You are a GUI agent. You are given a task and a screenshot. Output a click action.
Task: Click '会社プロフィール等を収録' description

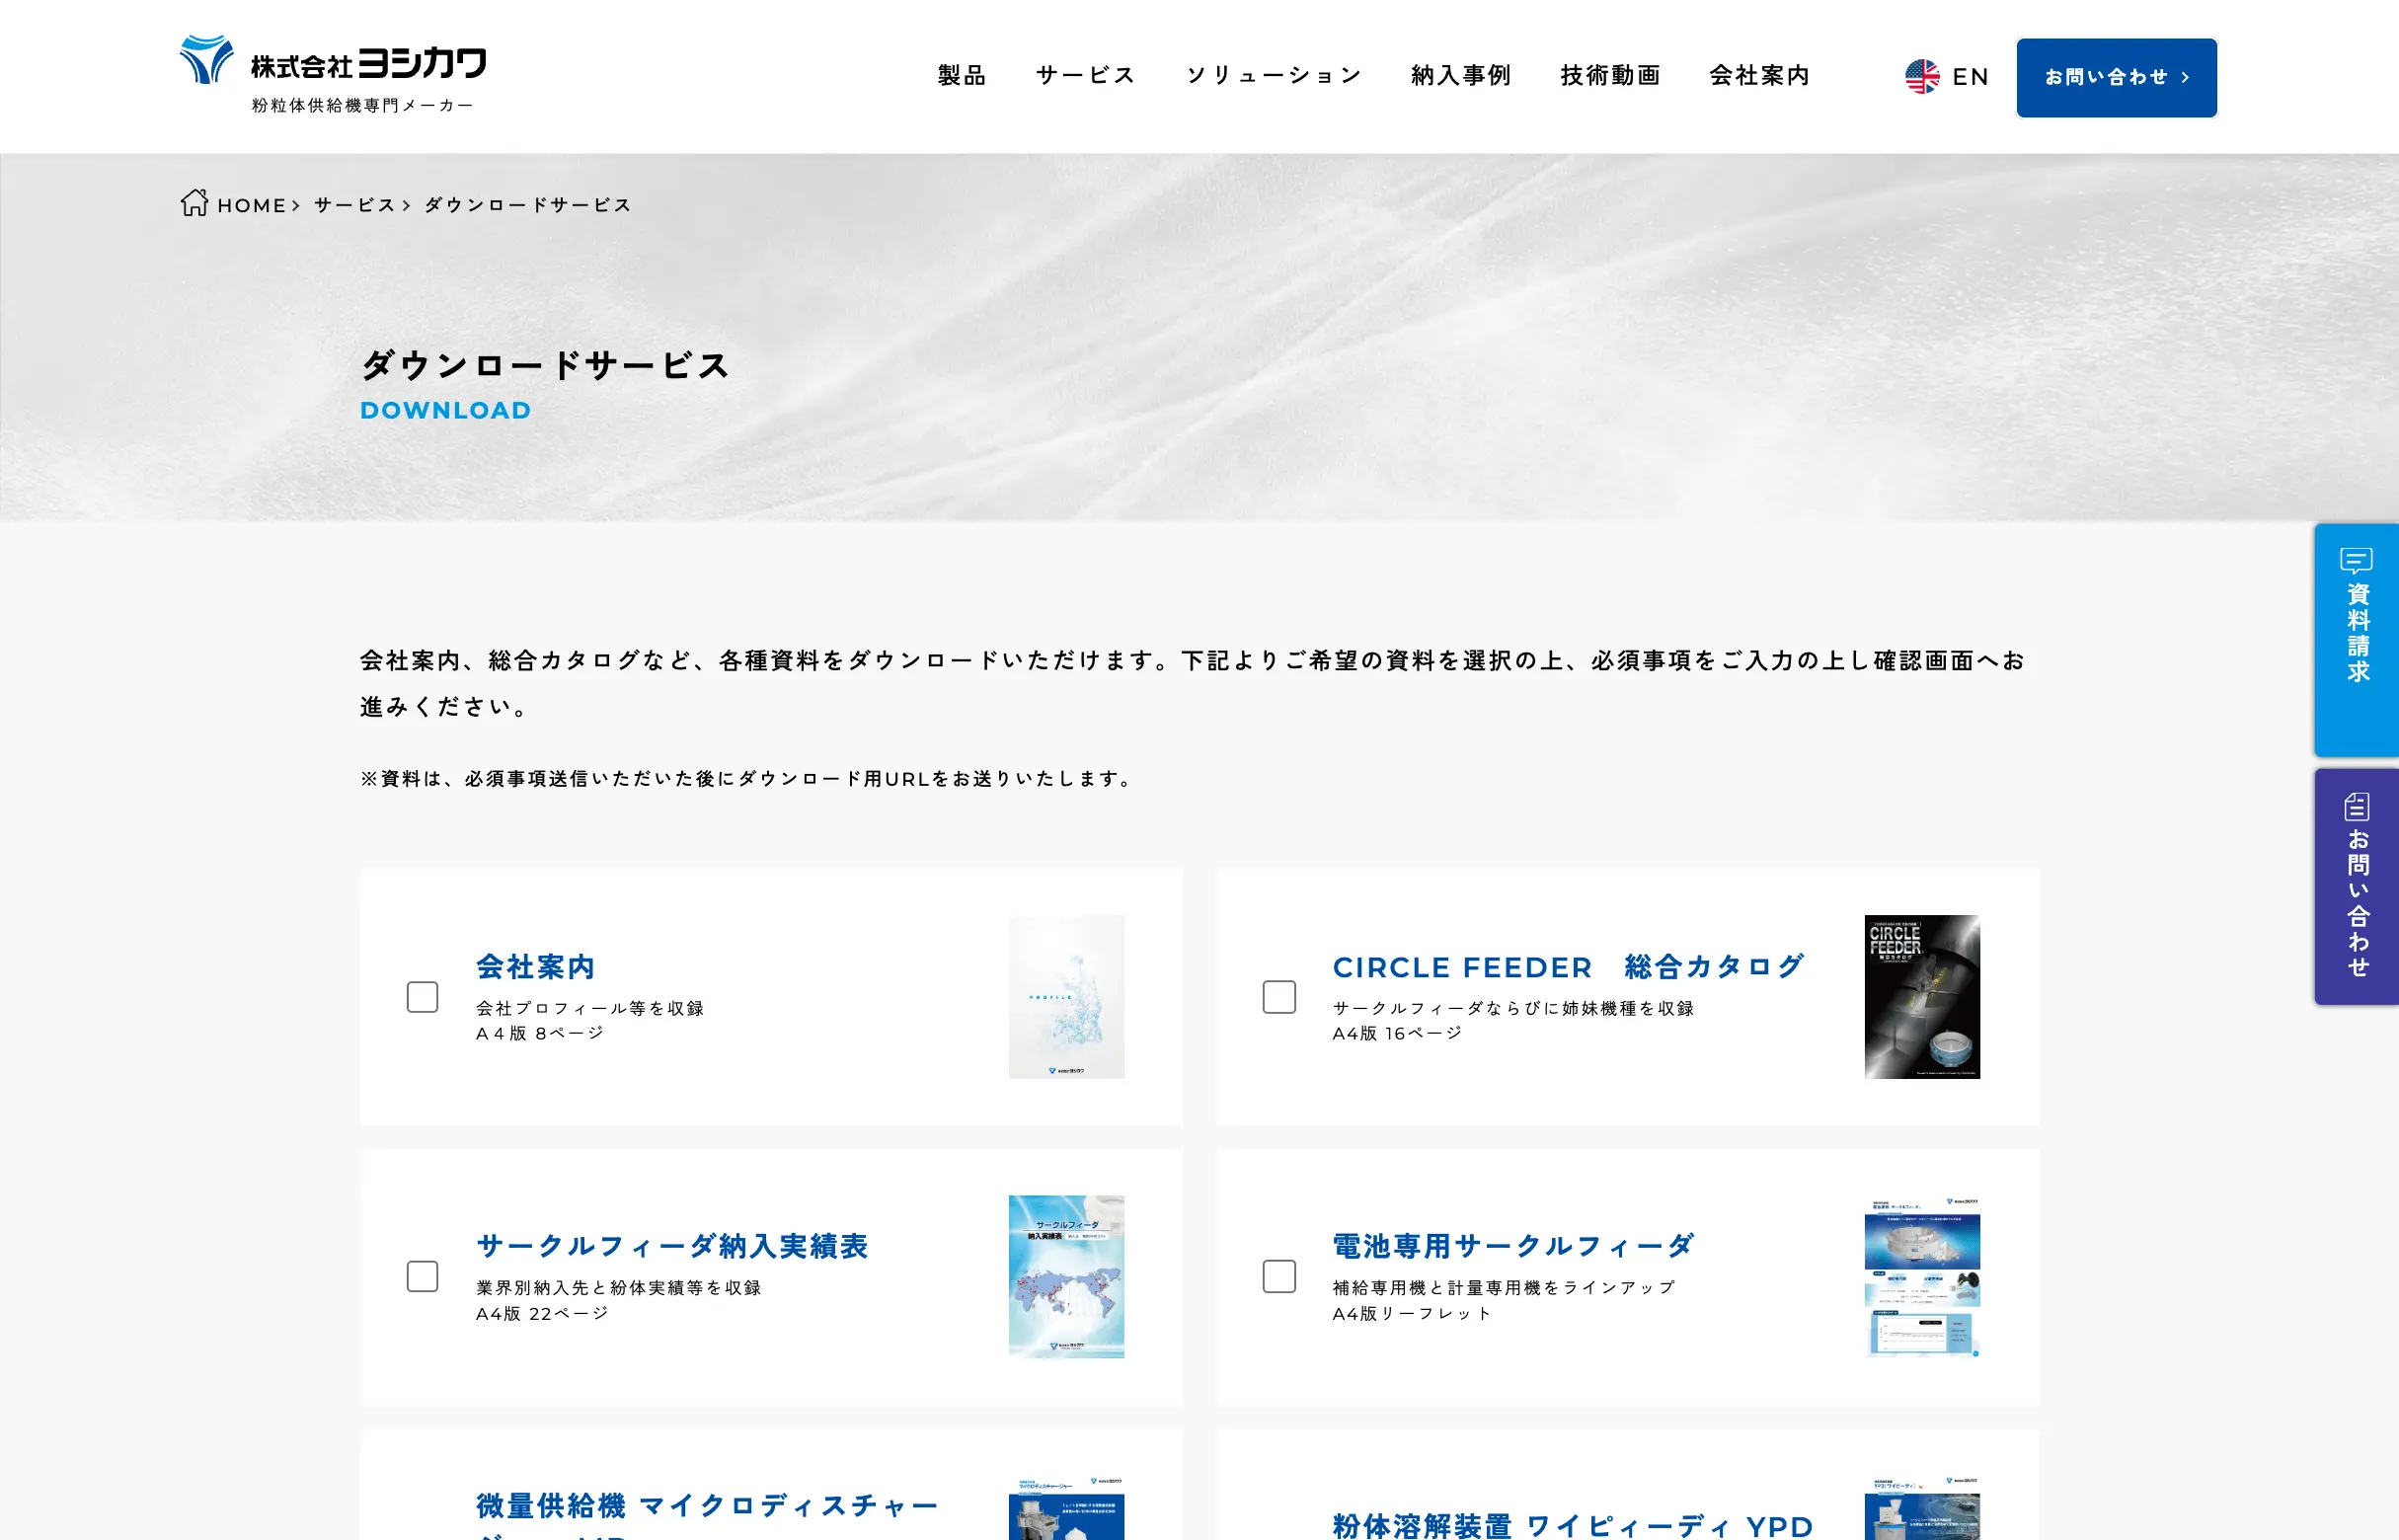coord(590,1008)
